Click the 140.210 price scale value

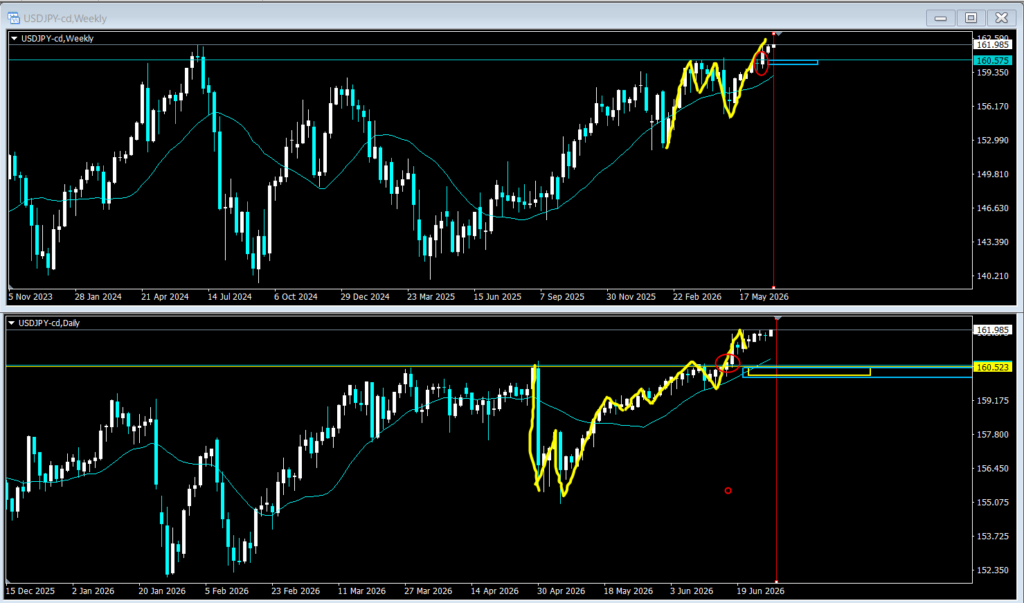992,276
